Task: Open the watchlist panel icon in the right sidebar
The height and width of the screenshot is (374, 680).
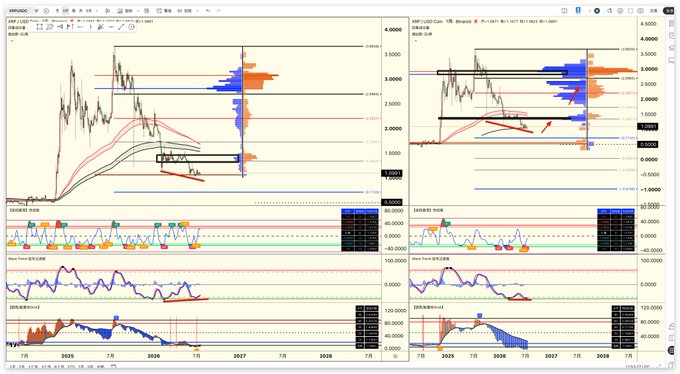Action: click(x=672, y=23)
